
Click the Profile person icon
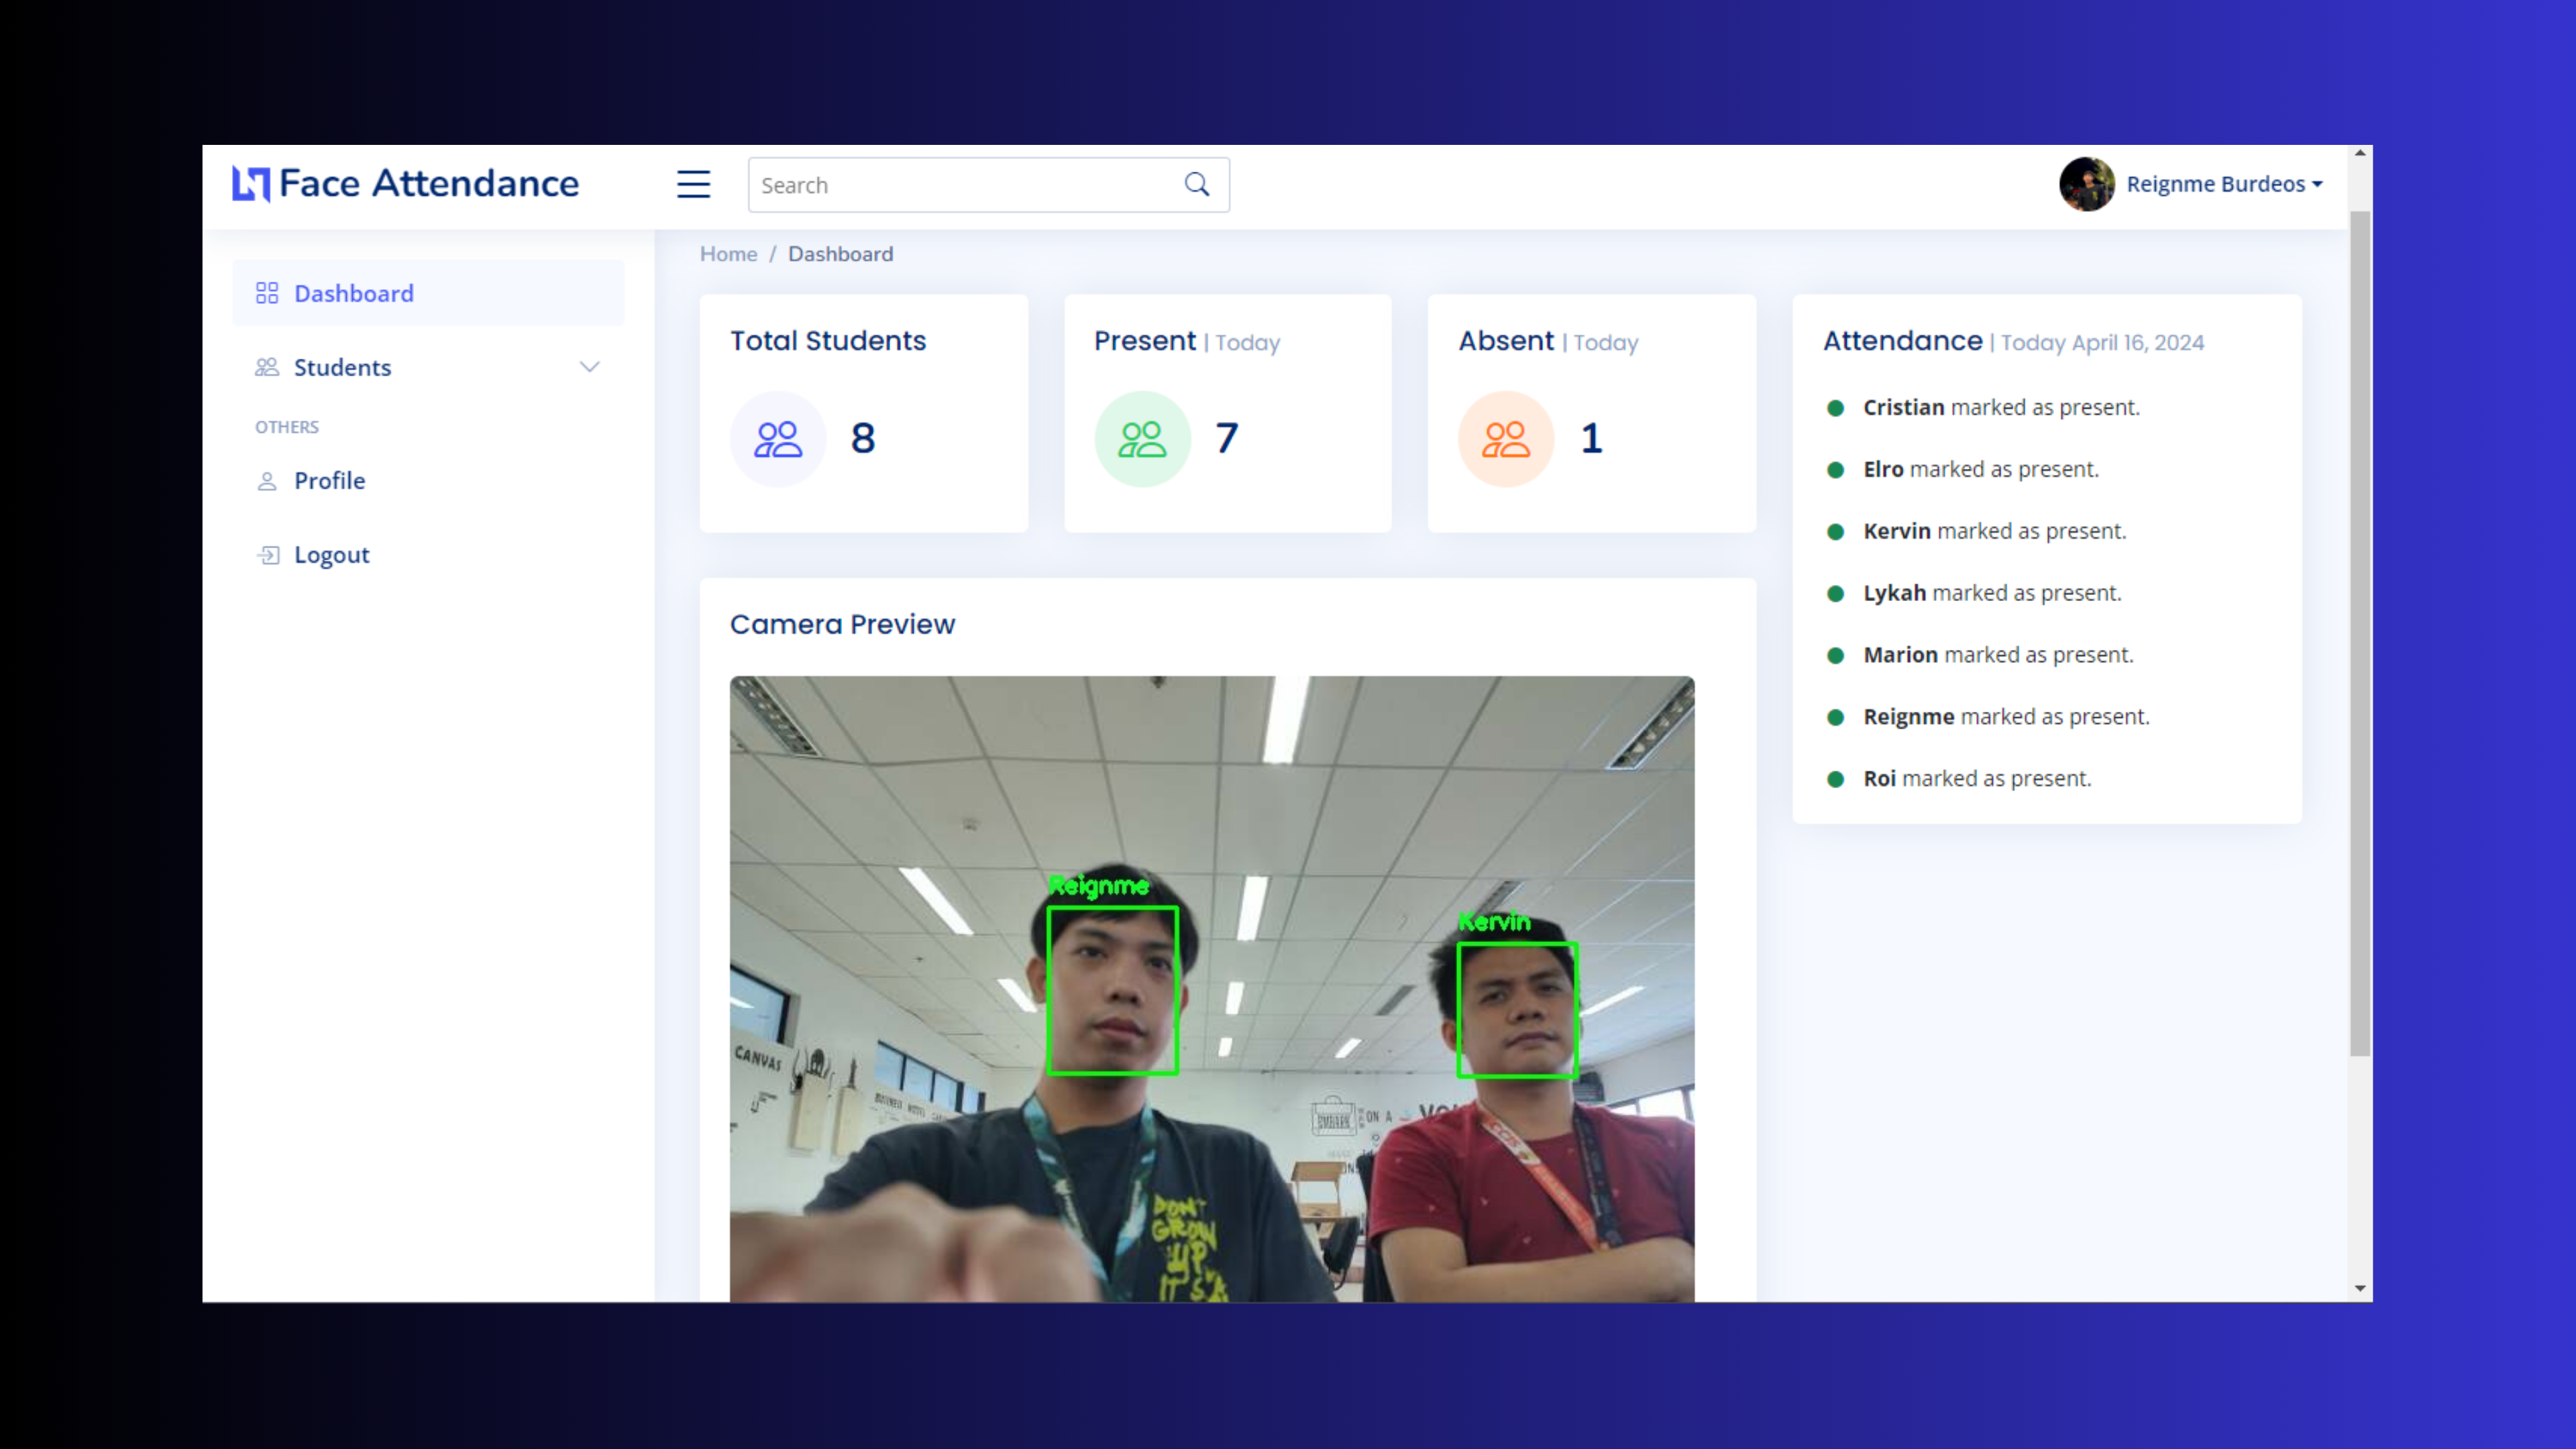coord(267,481)
